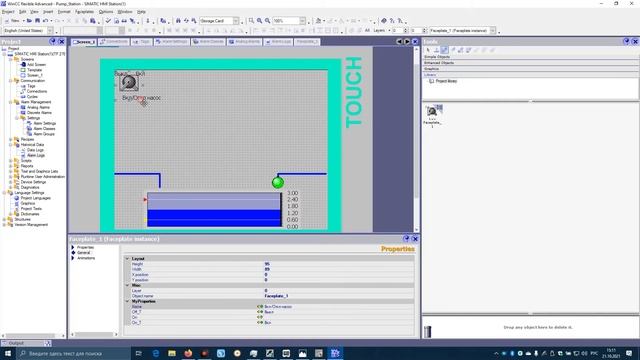Select Analog Alarms in project tree

click(x=38, y=107)
